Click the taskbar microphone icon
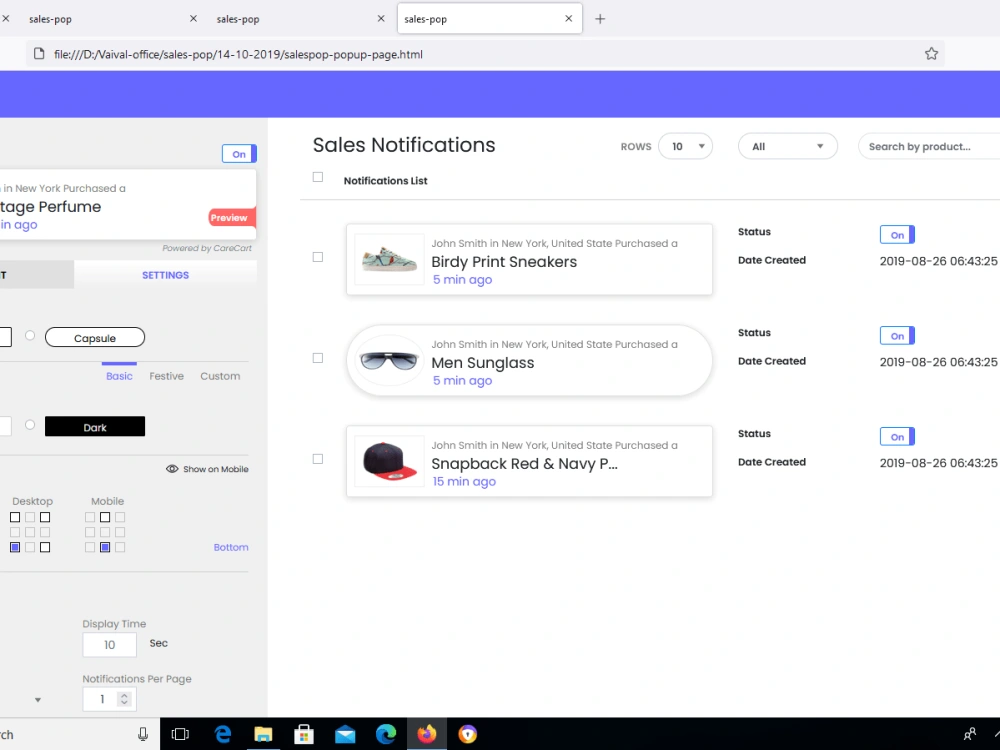 (143, 734)
